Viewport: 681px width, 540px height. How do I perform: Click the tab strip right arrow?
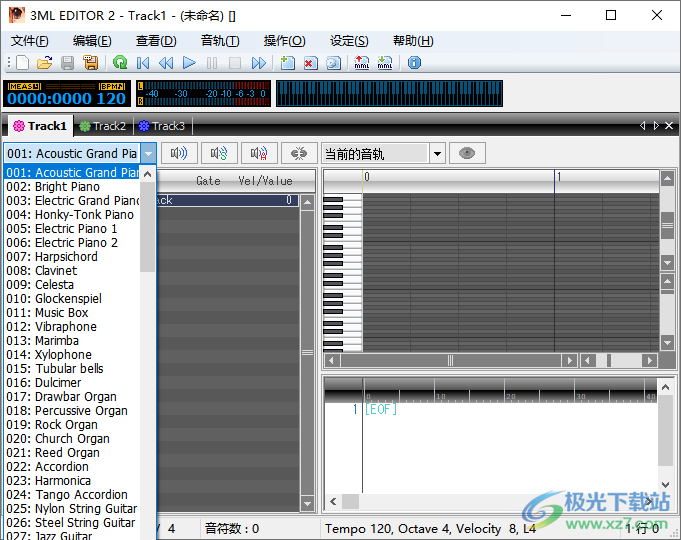pos(656,126)
